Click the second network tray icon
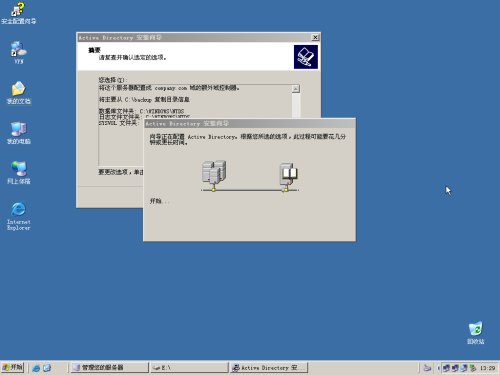Viewport: 500px width, 375px height. click(x=455, y=368)
